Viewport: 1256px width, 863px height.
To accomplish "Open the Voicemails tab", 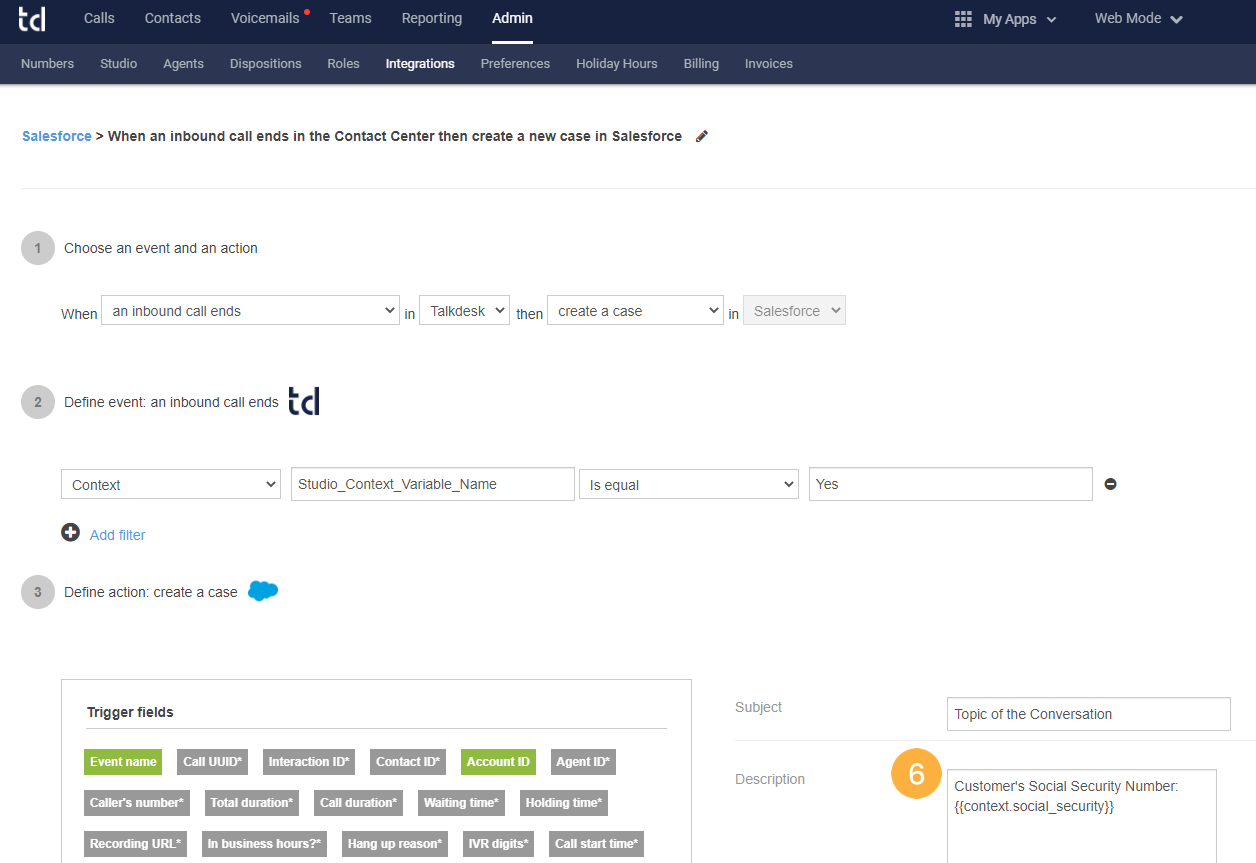I will [265, 19].
